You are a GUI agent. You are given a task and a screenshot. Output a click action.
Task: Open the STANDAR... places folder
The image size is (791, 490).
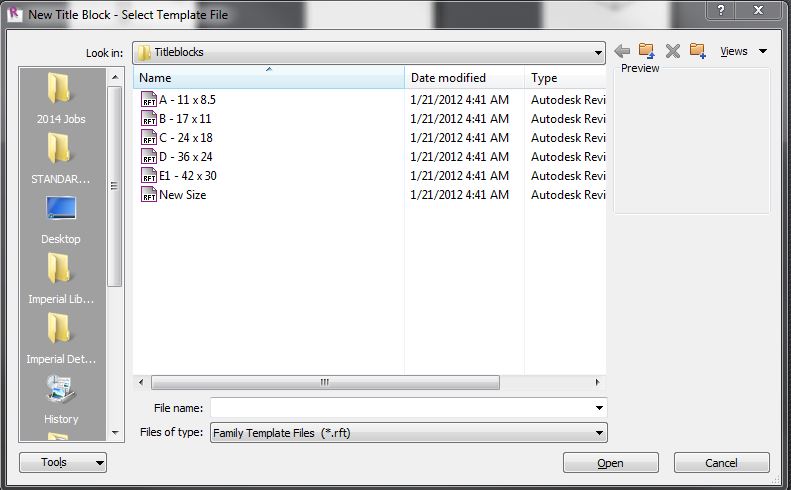(x=61, y=159)
